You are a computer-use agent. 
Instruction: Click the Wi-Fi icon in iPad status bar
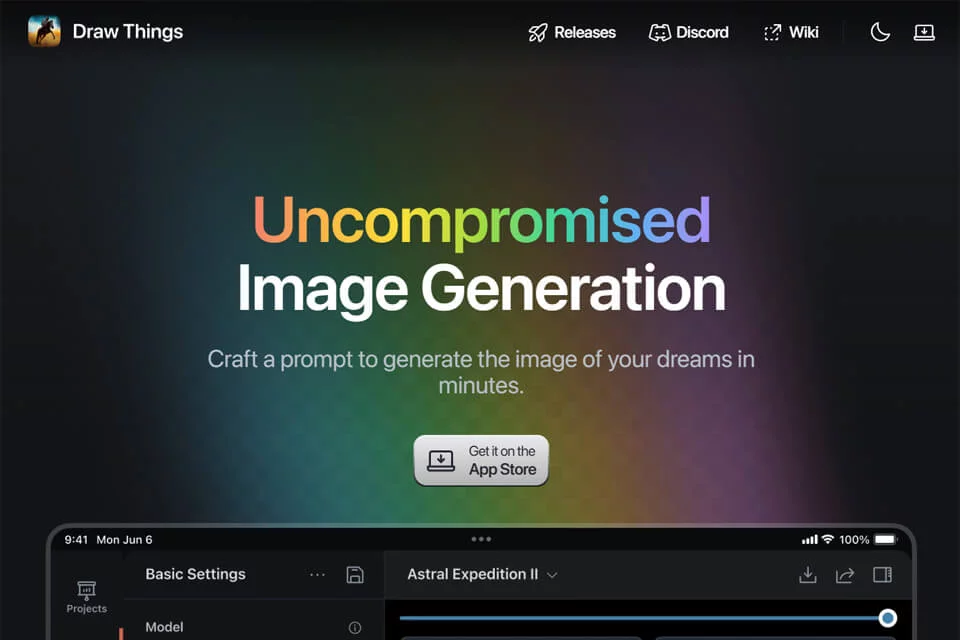point(828,539)
